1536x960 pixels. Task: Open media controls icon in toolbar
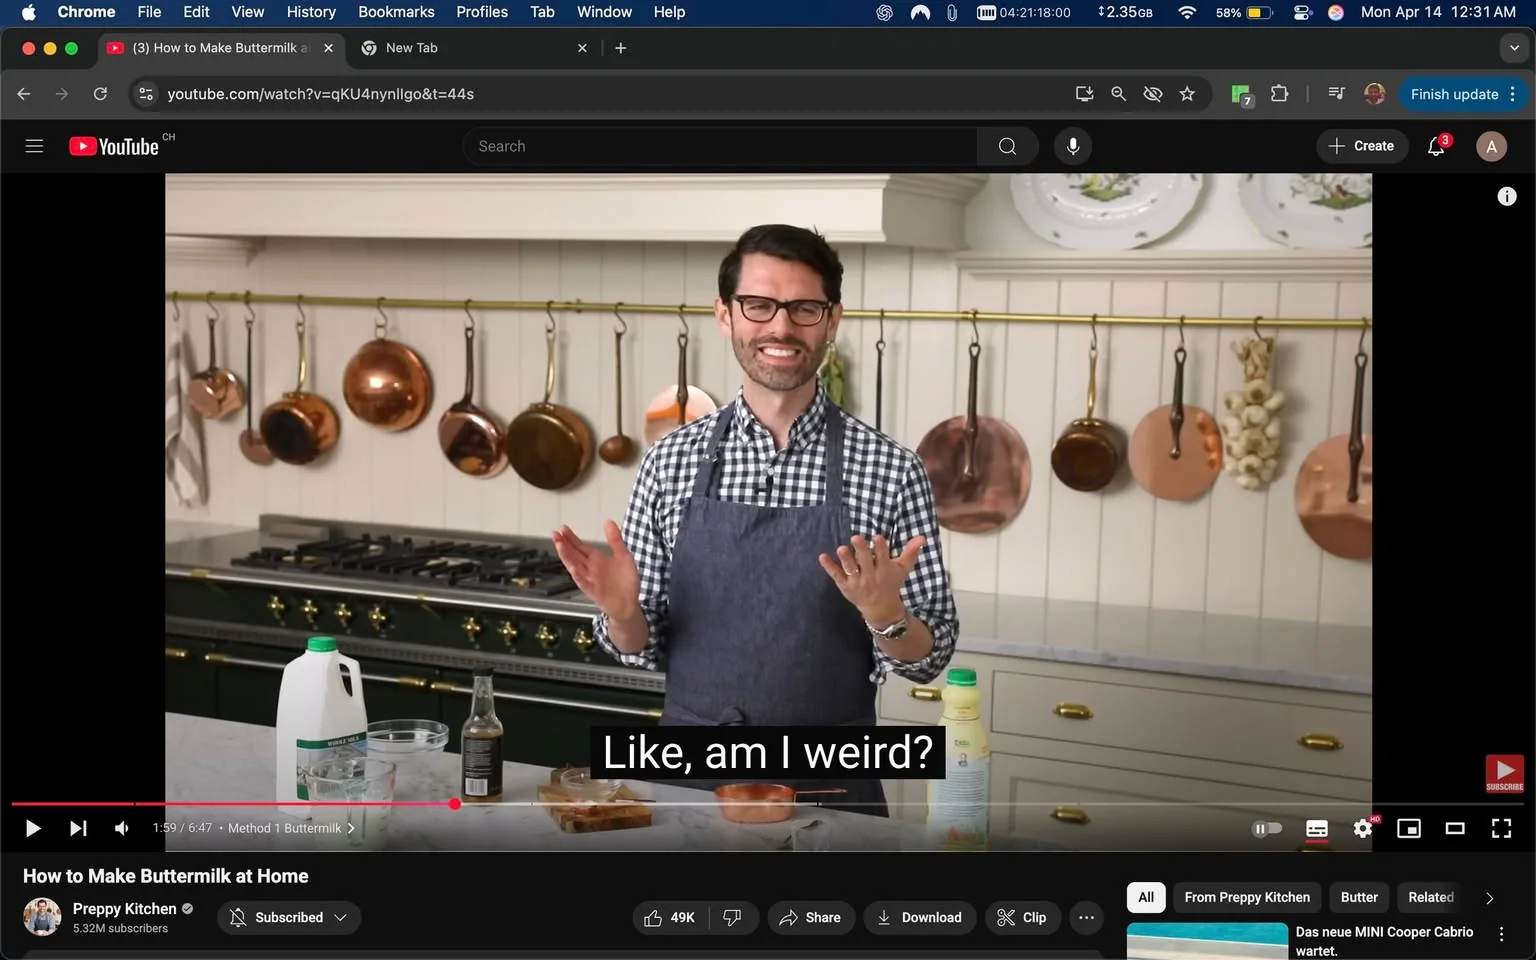point(1336,94)
